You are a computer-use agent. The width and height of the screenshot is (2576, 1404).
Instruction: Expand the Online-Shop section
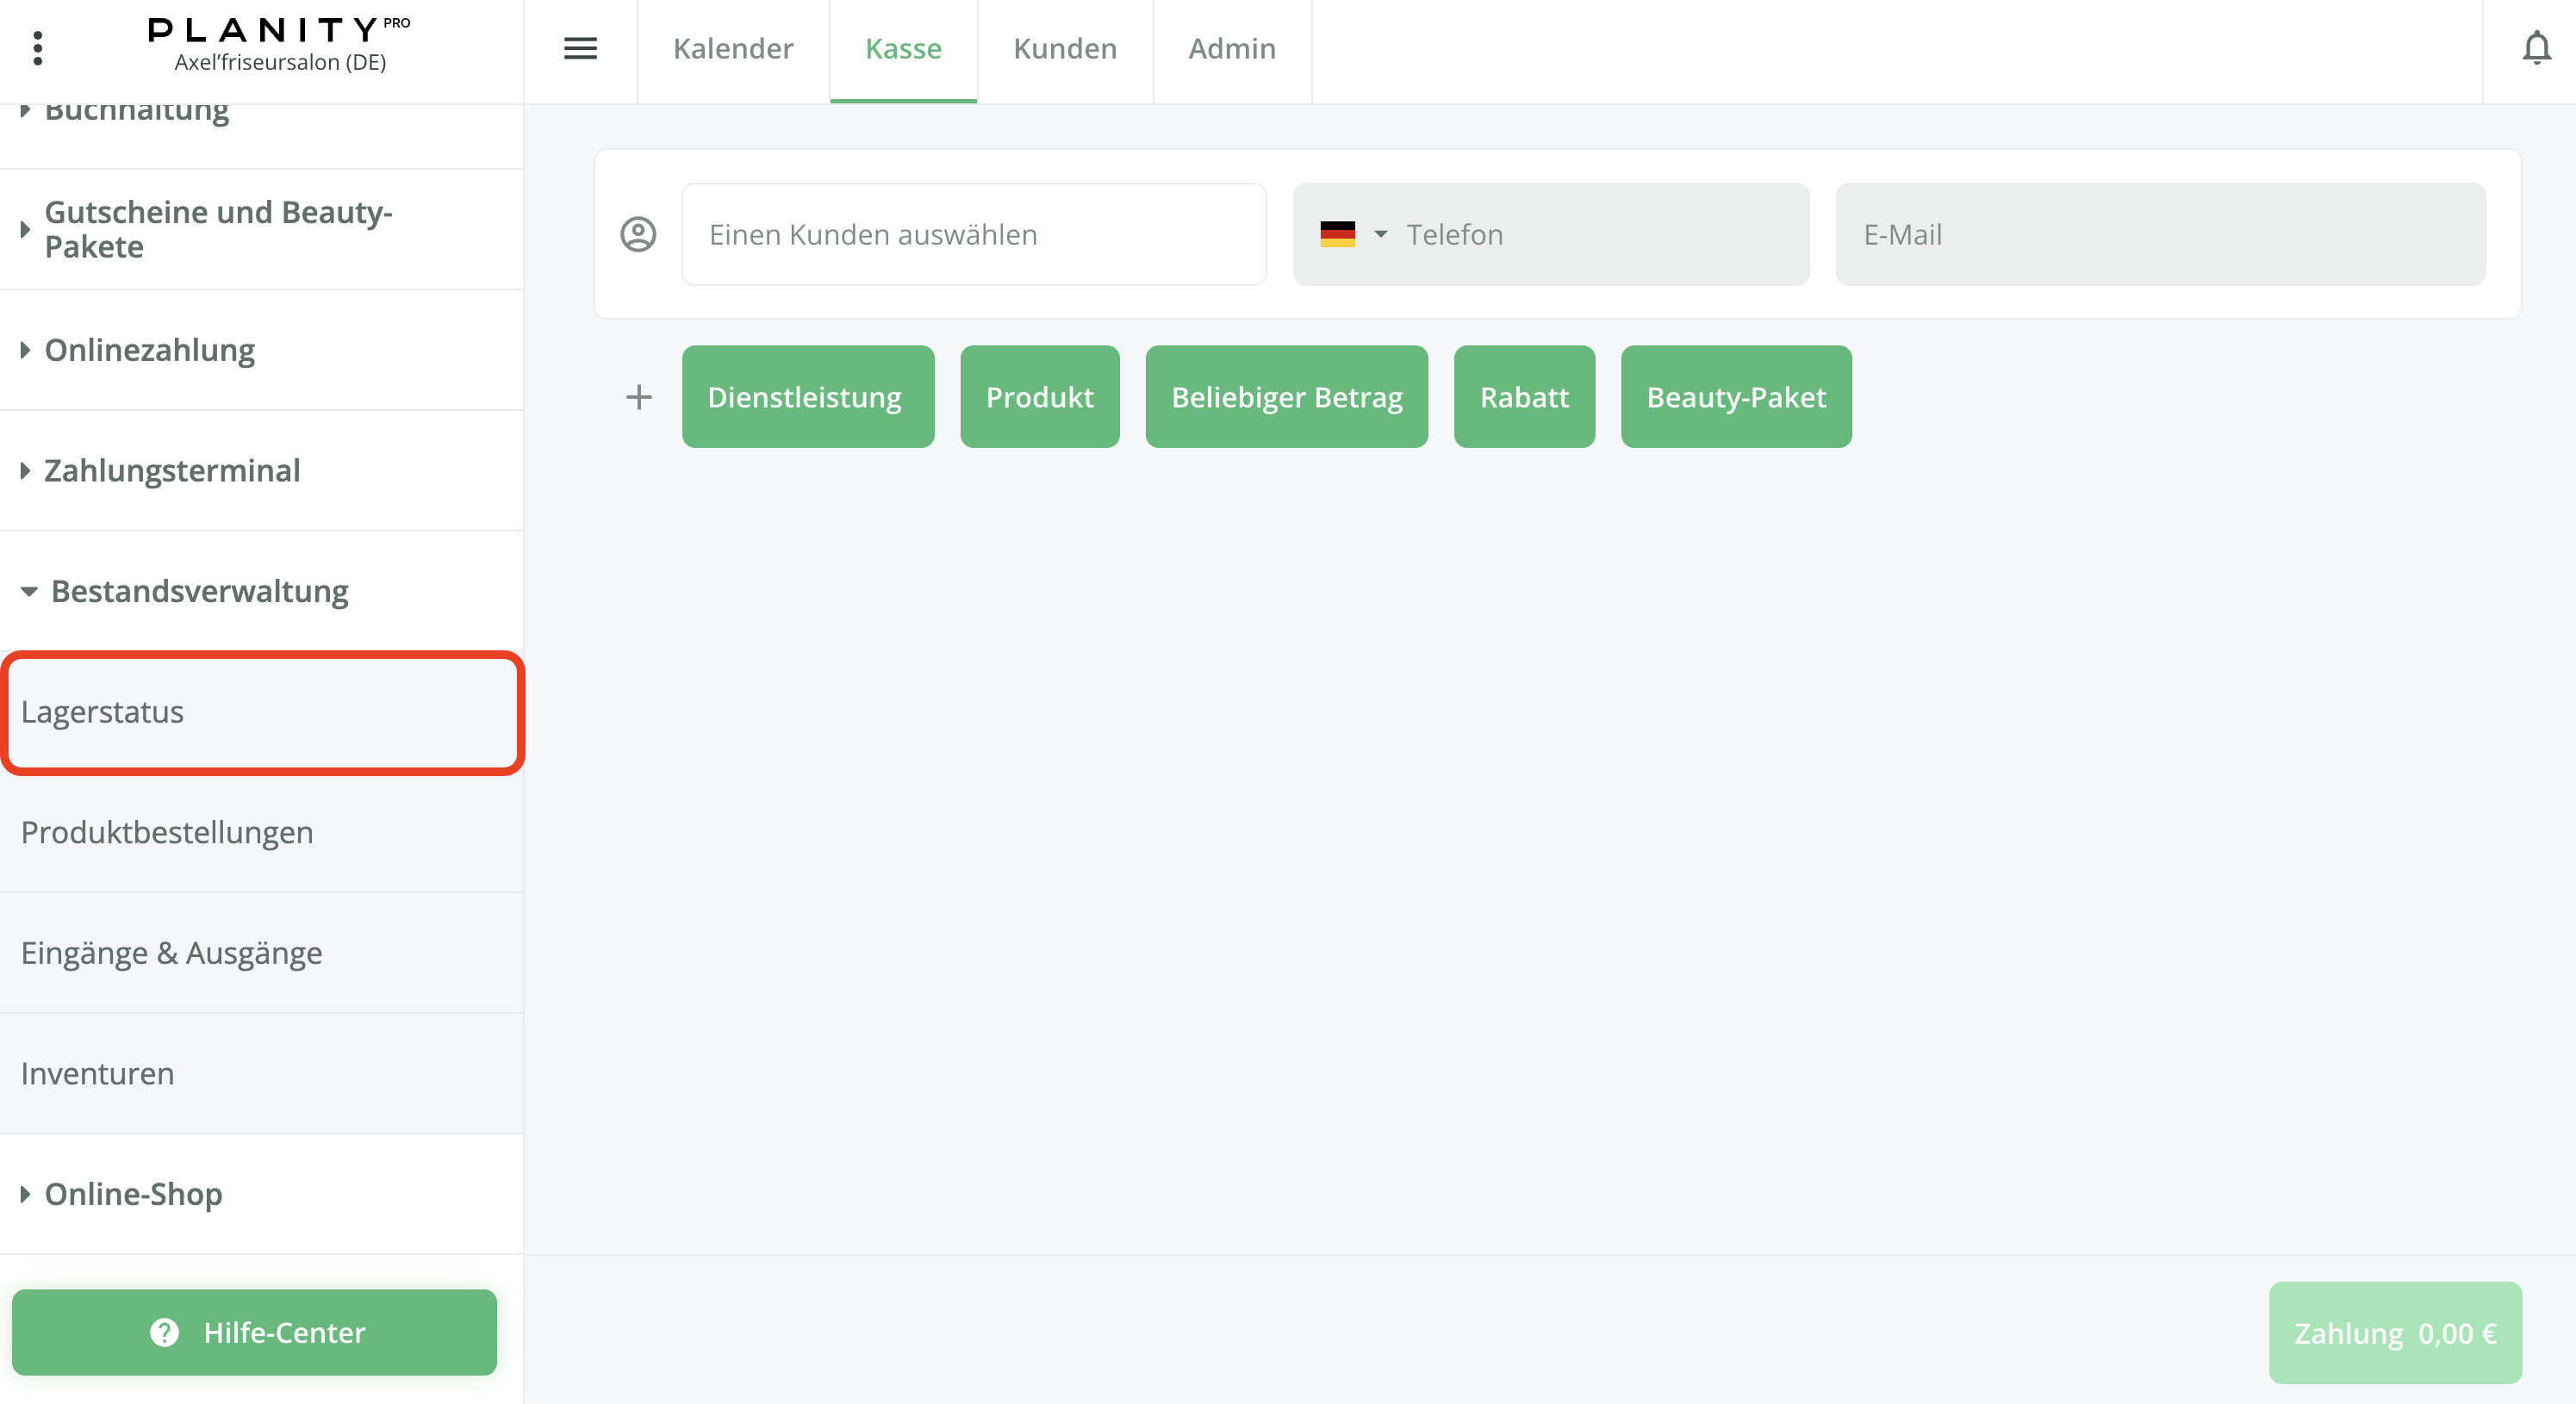pyautogui.click(x=133, y=1193)
